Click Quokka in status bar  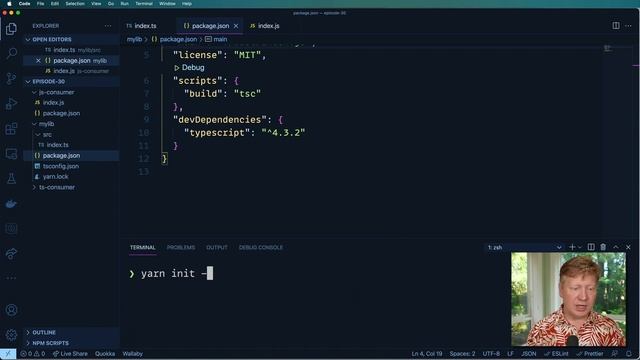click(x=105, y=354)
